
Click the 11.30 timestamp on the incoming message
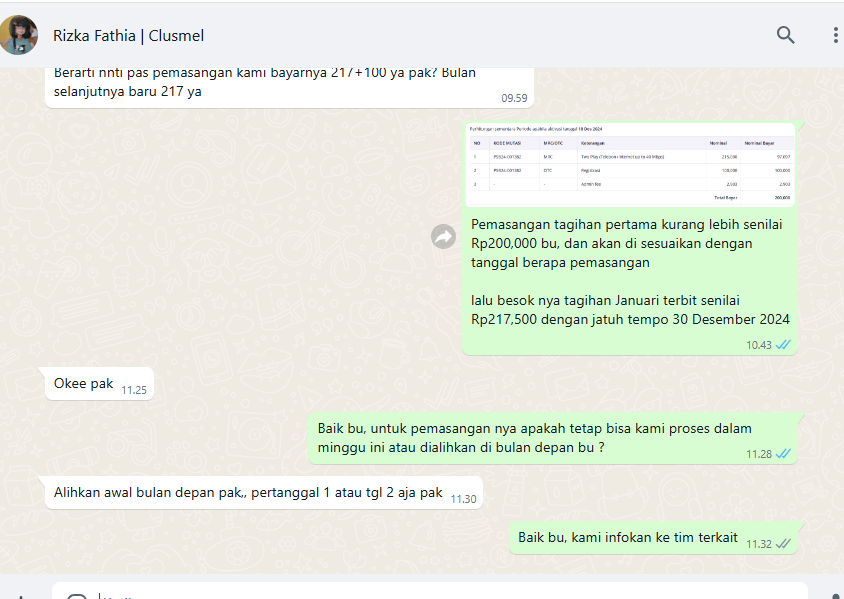tap(463, 499)
